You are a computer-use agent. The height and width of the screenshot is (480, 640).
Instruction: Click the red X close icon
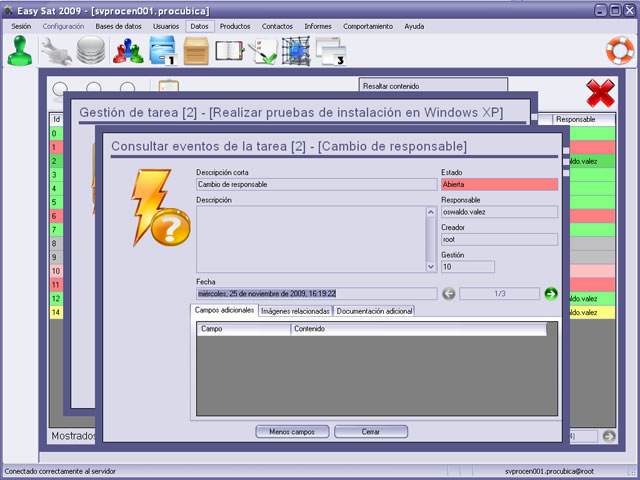600,93
